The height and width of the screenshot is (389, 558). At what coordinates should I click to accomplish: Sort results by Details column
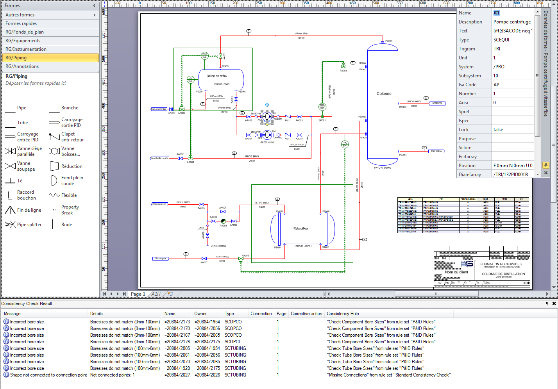[x=126, y=314]
